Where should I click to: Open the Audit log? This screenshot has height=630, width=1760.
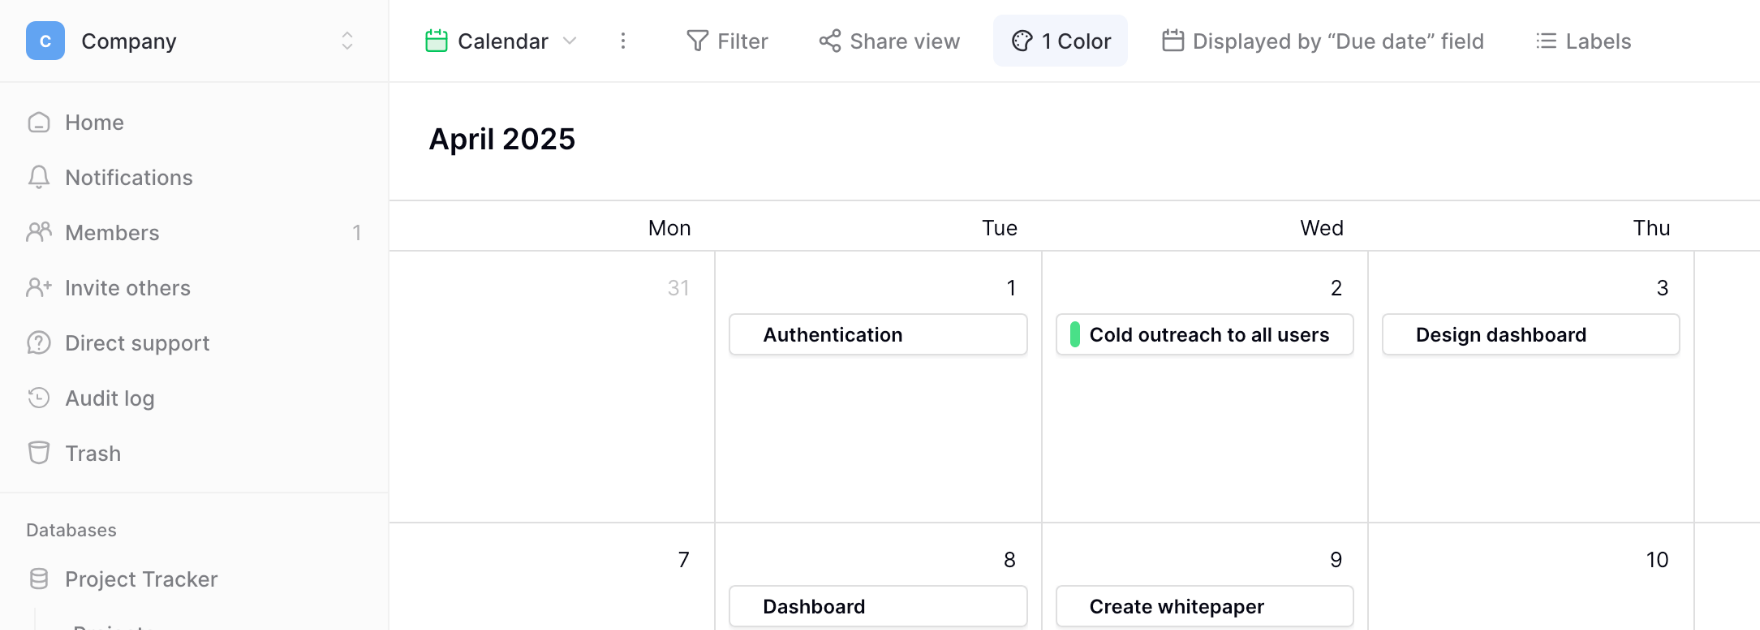pos(109,398)
